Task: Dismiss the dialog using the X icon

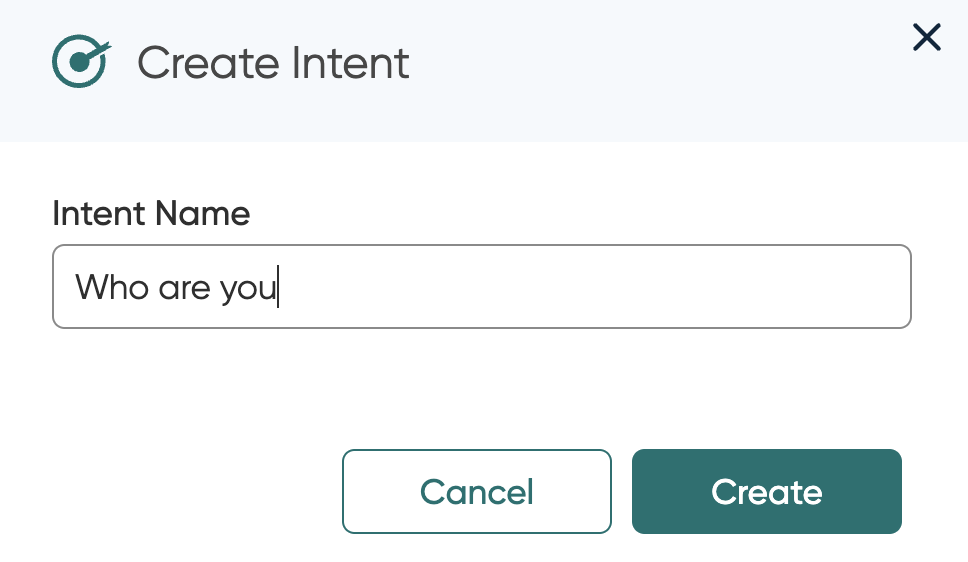Action: point(927,38)
